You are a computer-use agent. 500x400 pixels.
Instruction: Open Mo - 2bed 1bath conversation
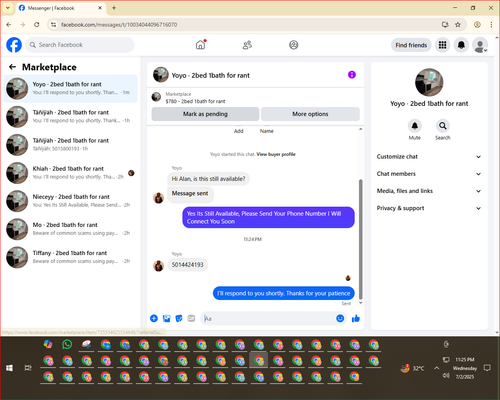pyautogui.click(x=70, y=229)
